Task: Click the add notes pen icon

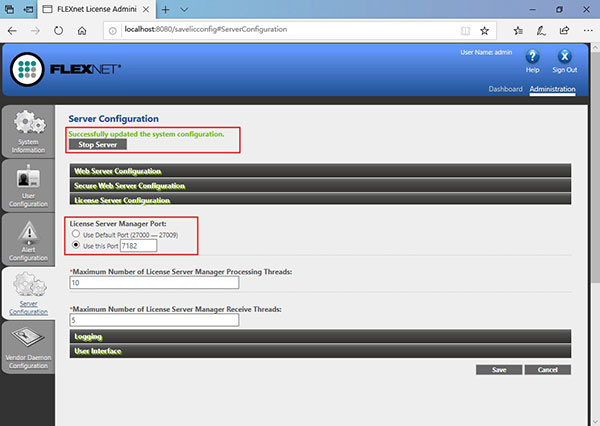Action: pyautogui.click(x=541, y=31)
